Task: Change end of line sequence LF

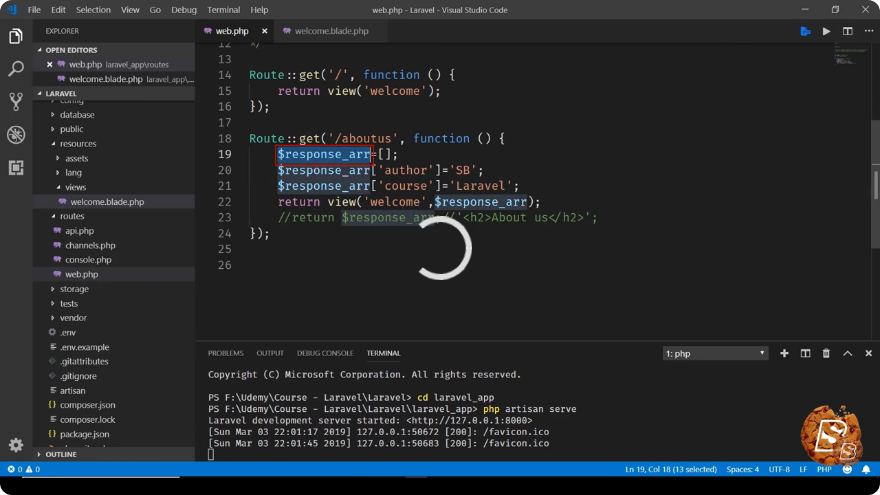Action: [x=803, y=469]
